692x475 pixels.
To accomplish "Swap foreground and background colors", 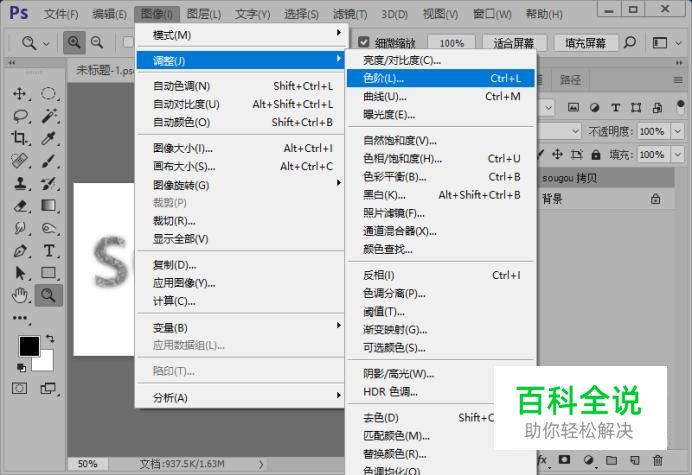I will (x=50, y=339).
